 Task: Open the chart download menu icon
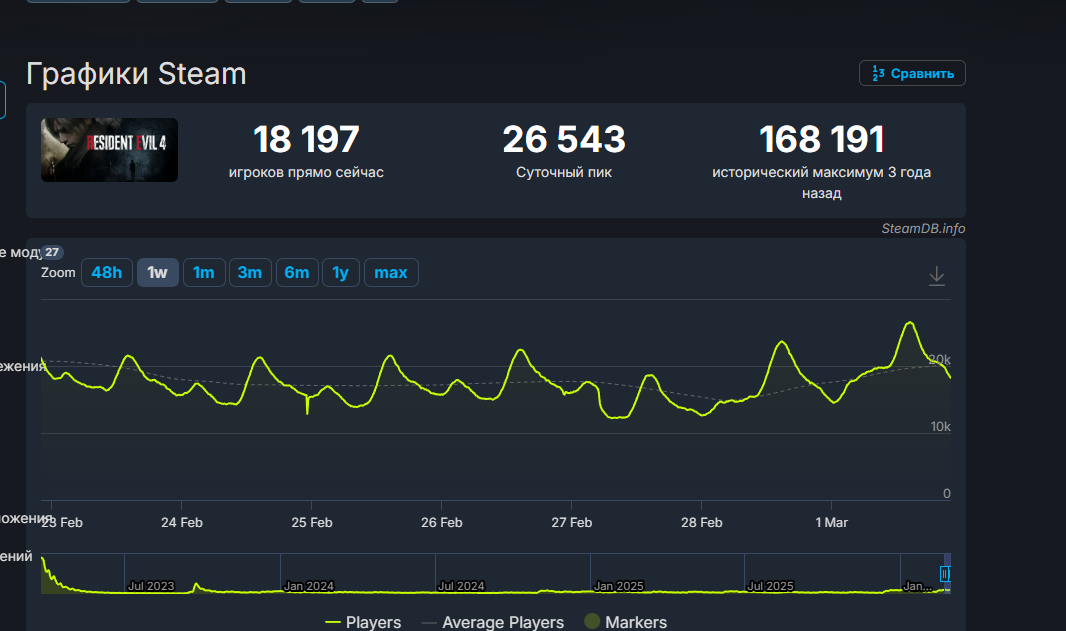[937, 275]
